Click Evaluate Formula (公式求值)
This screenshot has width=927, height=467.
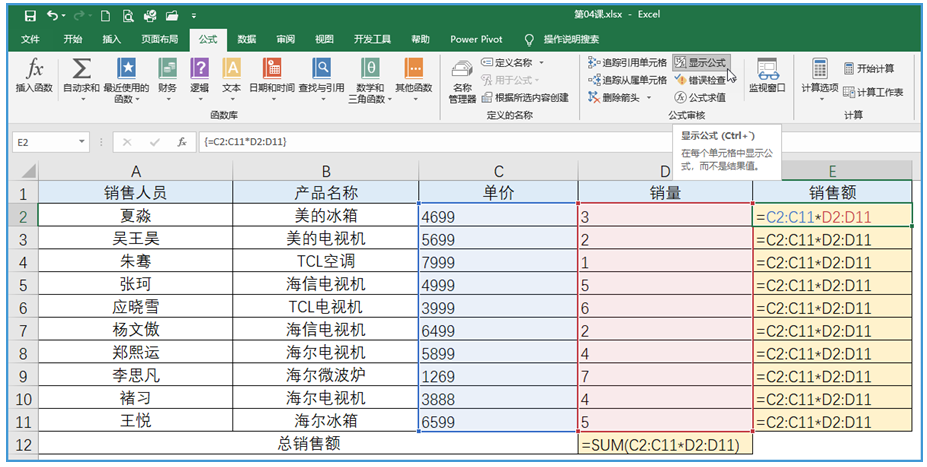(x=700, y=97)
